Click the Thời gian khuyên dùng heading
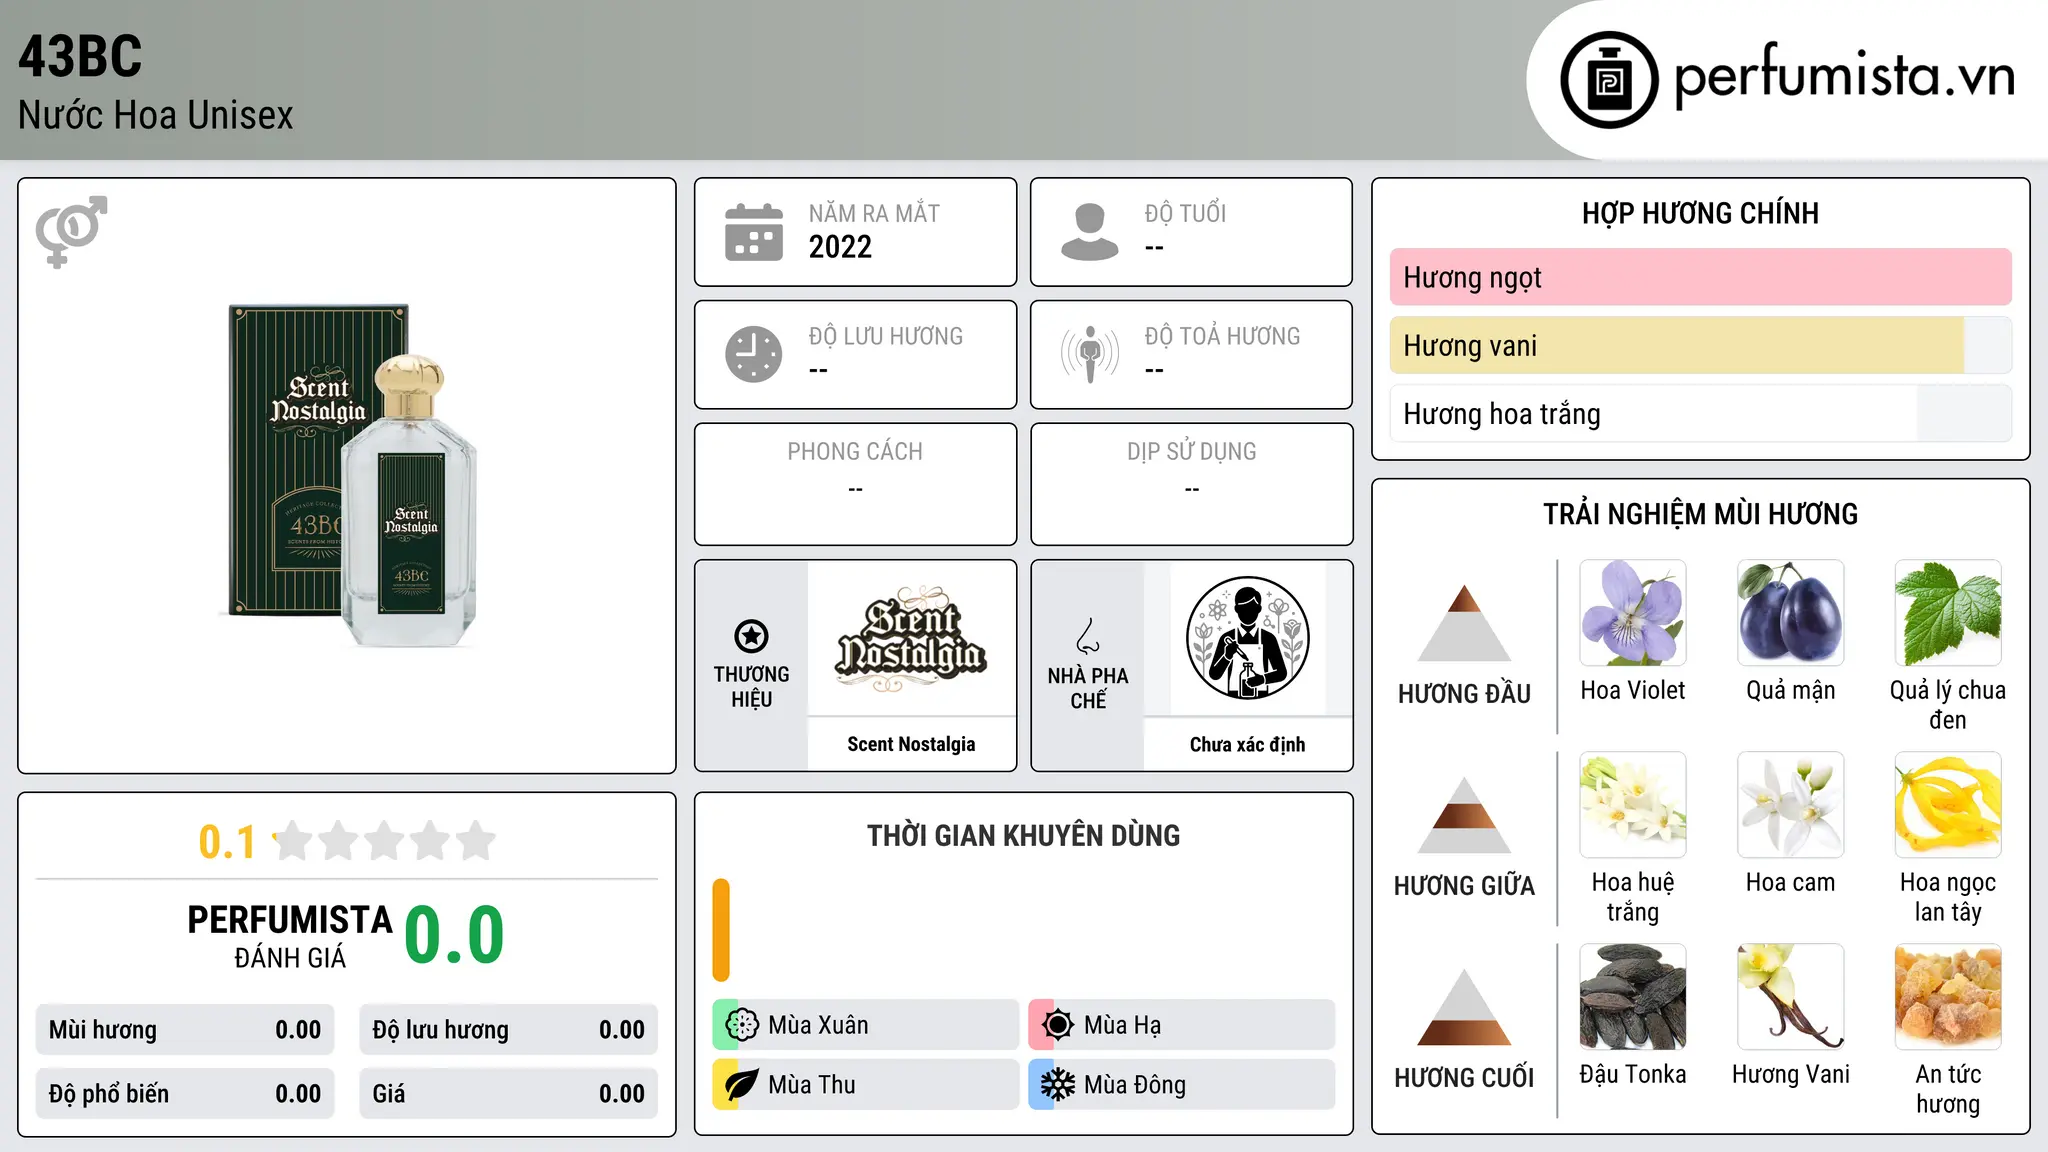The width and height of the screenshot is (2048, 1152). 1023,835
